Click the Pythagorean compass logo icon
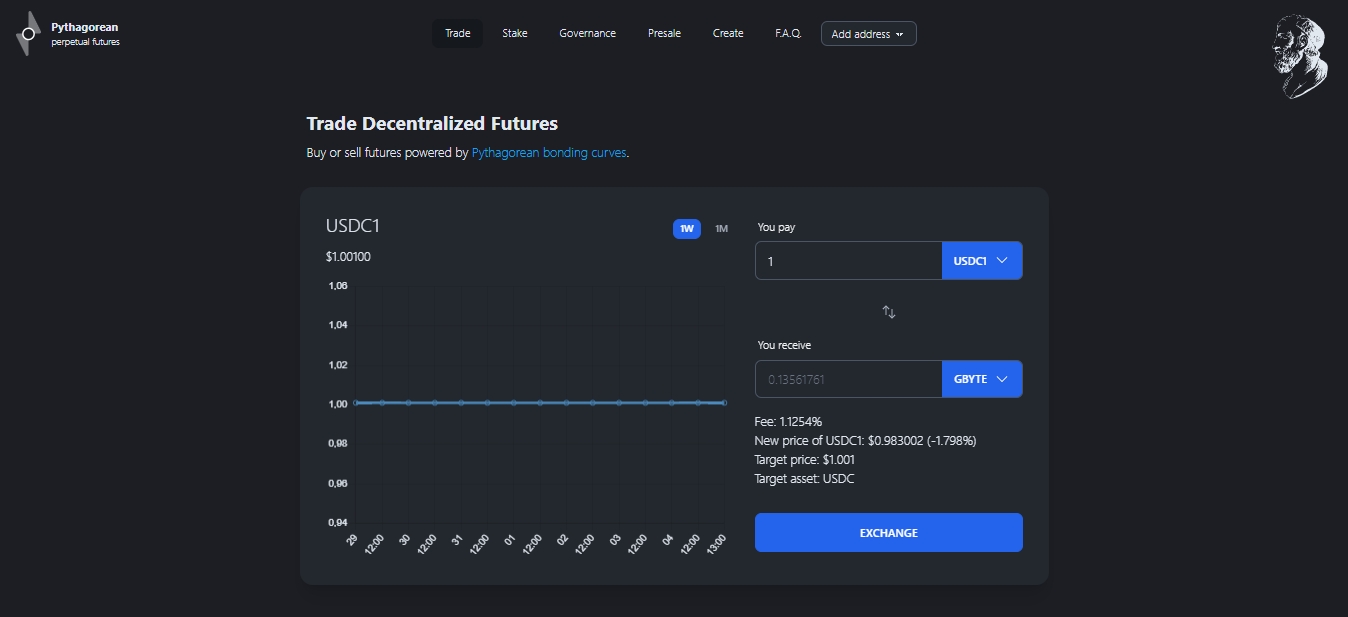Viewport: 1348px width, 617px height. pos(29,34)
